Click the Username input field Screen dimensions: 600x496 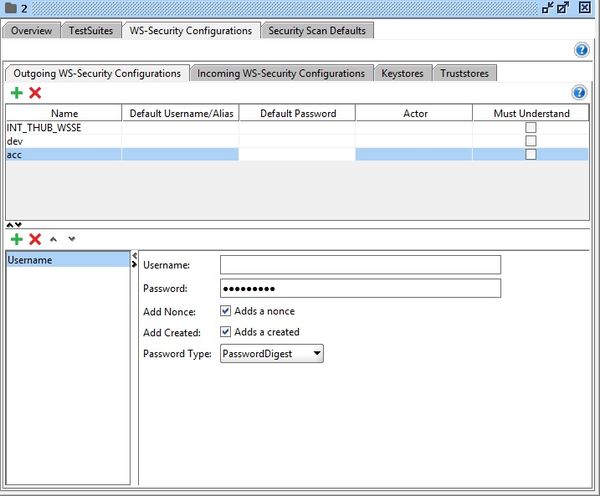(360, 265)
